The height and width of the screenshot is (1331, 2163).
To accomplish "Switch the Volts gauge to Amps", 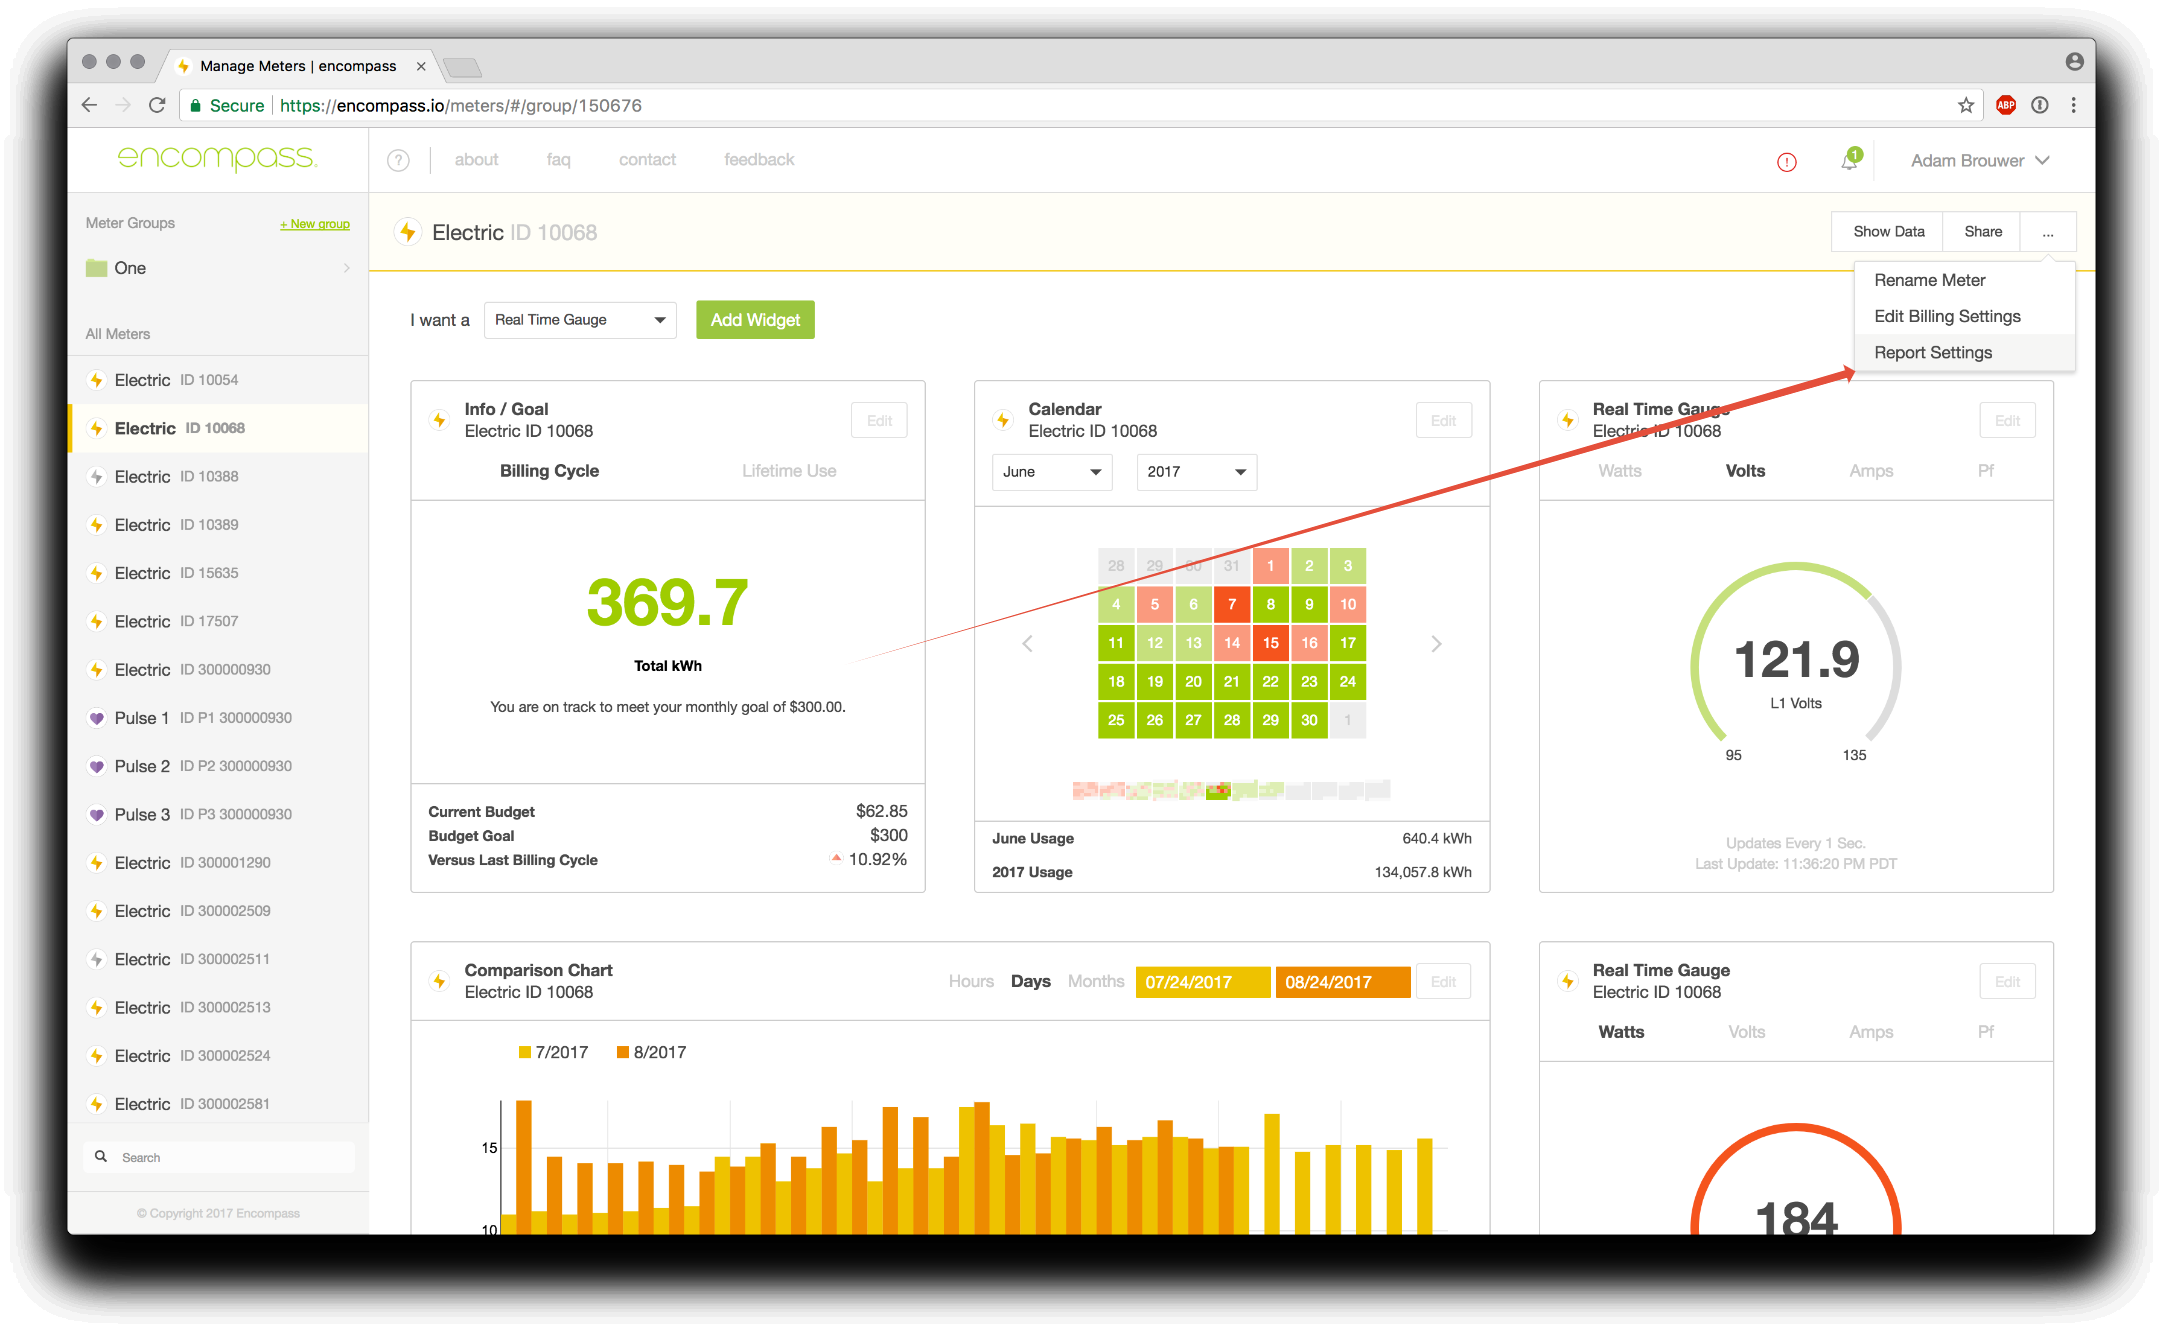I will coord(1870,471).
